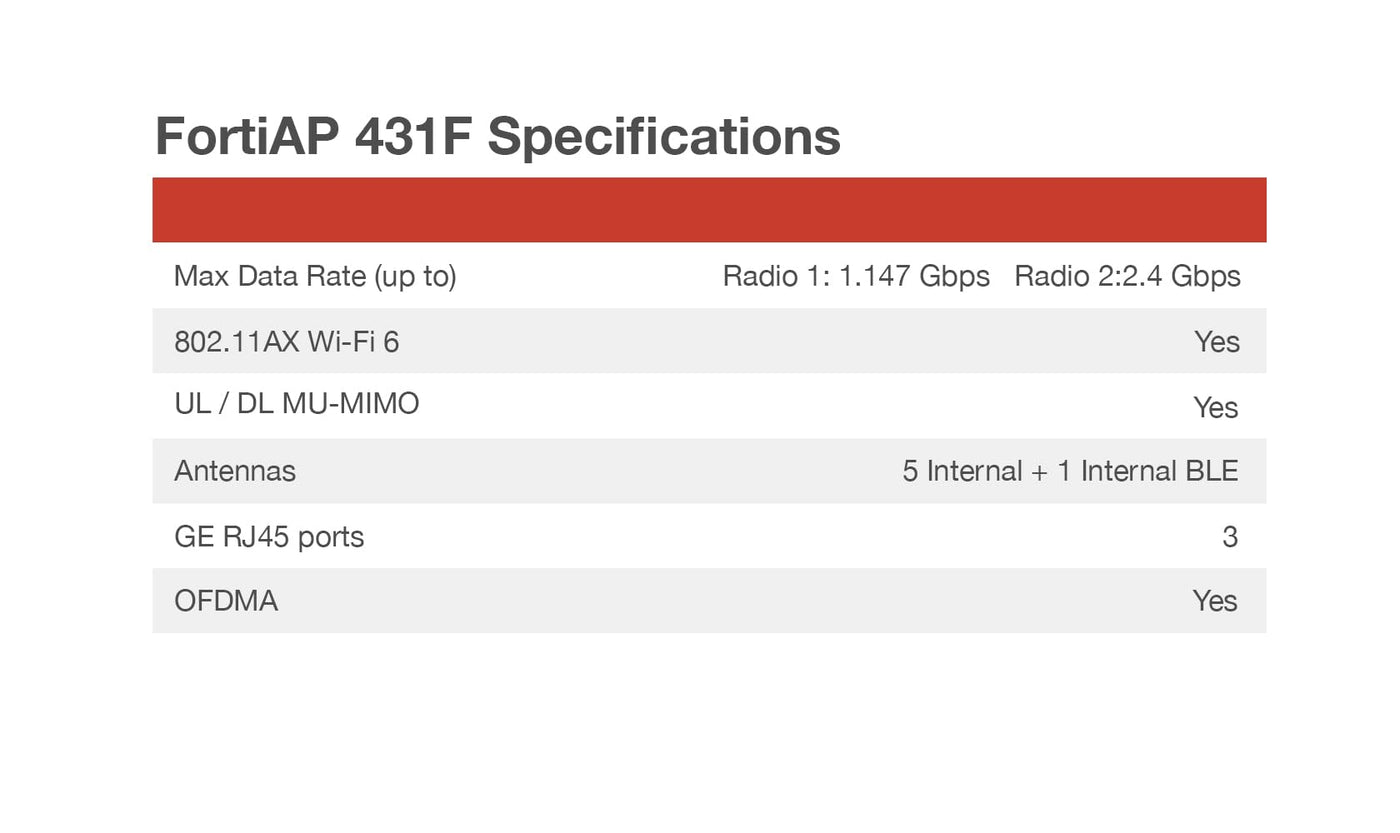Select the Max Data Rate (up to) label

point(315,276)
